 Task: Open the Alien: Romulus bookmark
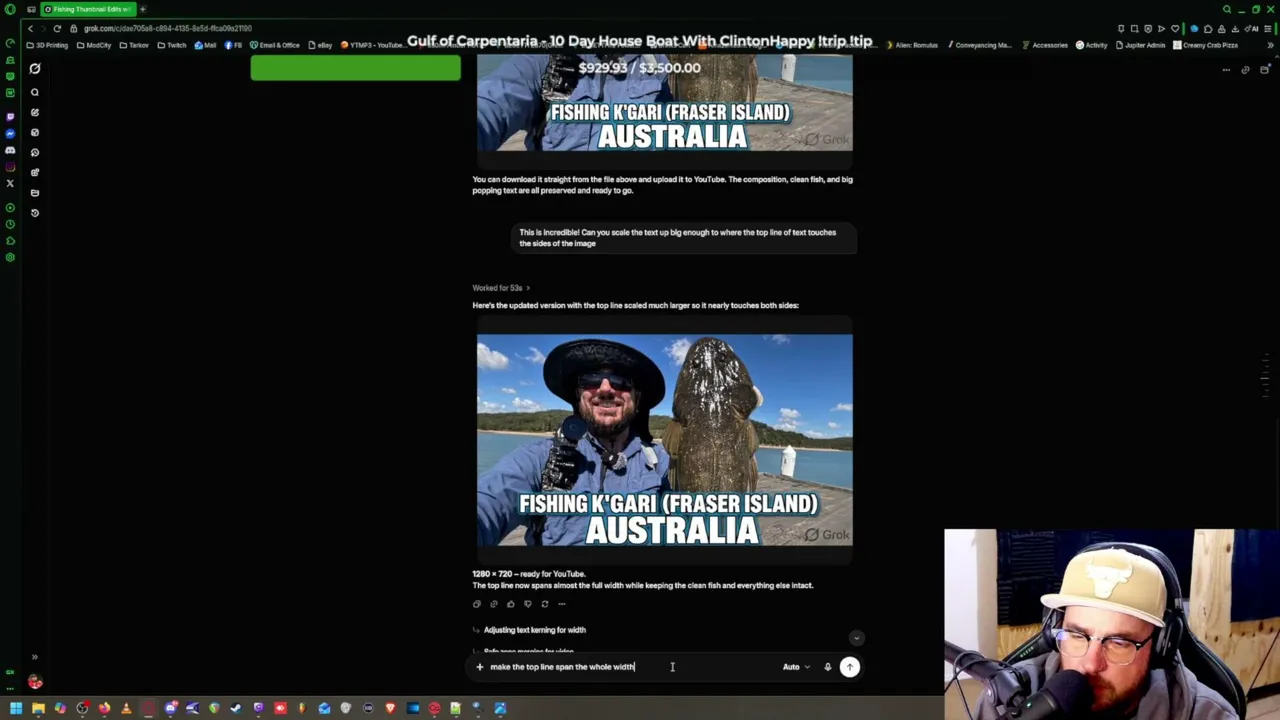pos(912,45)
